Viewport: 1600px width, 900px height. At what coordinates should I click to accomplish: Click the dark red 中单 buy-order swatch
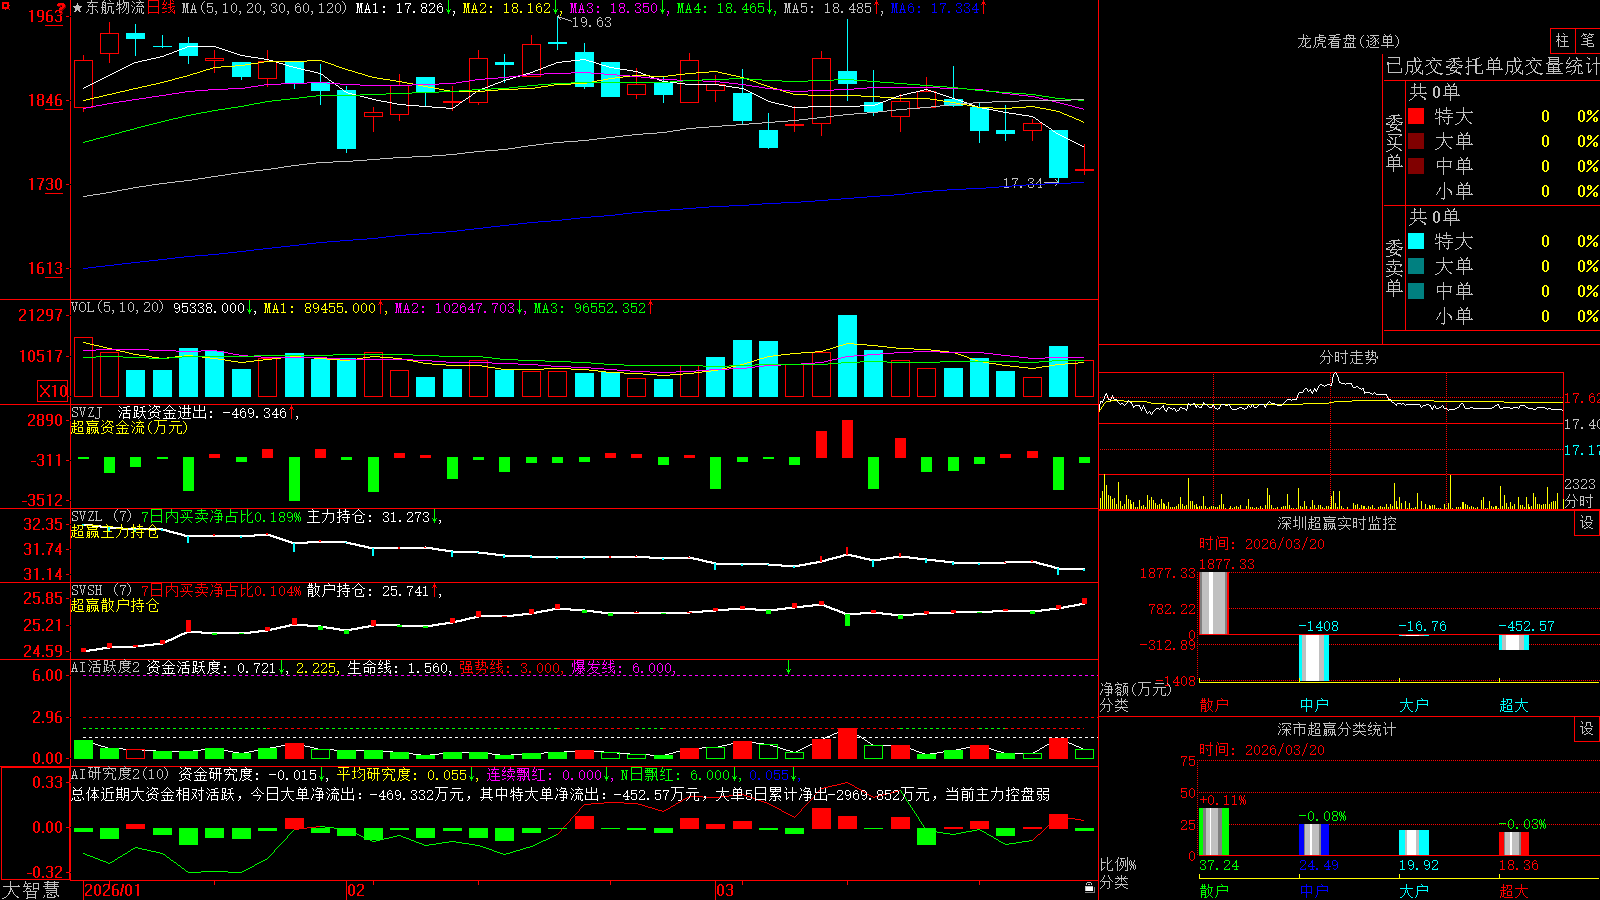click(1416, 166)
